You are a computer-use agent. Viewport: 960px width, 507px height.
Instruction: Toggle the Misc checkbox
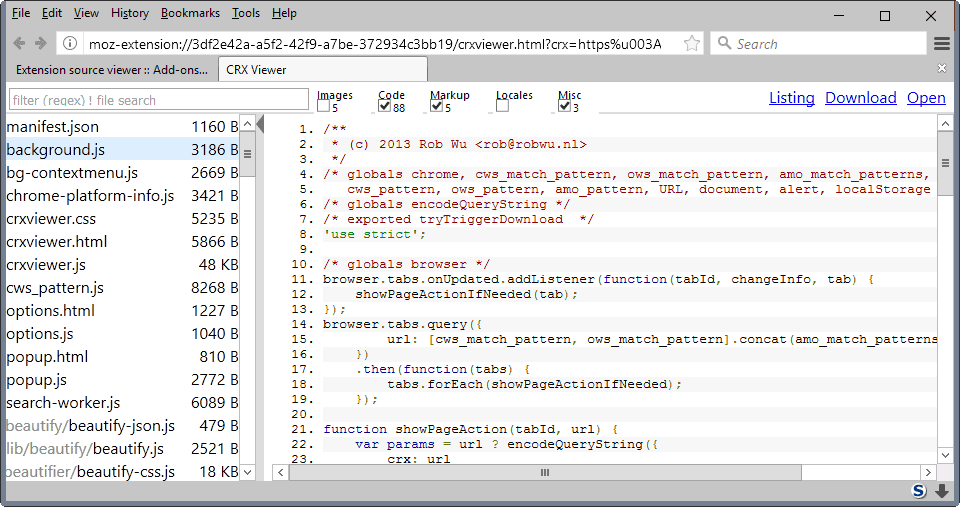[x=564, y=107]
